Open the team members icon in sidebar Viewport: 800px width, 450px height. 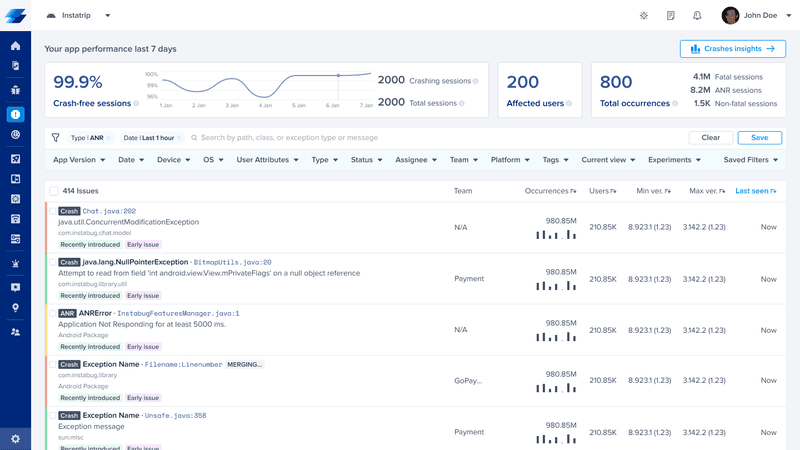click(x=15, y=331)
